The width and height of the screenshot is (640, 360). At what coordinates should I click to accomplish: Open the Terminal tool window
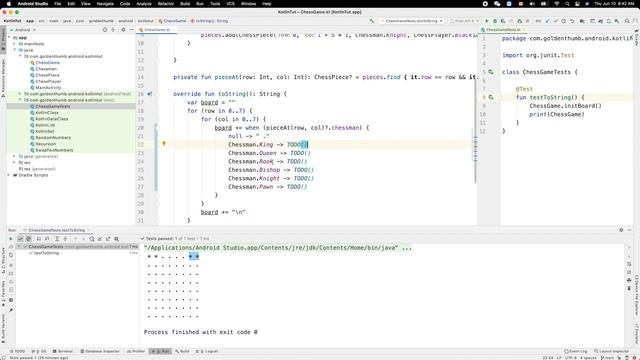[x=62, y=351]
